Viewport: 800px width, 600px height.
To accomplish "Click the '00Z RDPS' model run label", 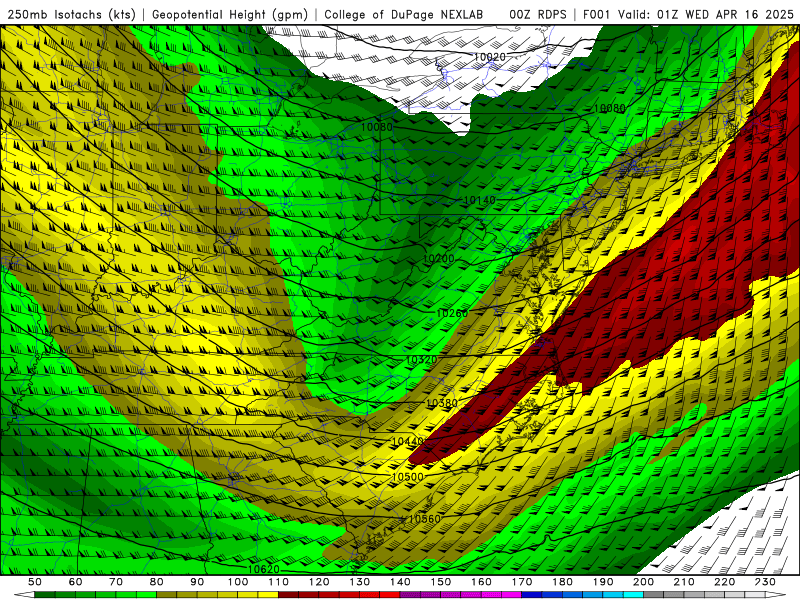I will 538,14.
